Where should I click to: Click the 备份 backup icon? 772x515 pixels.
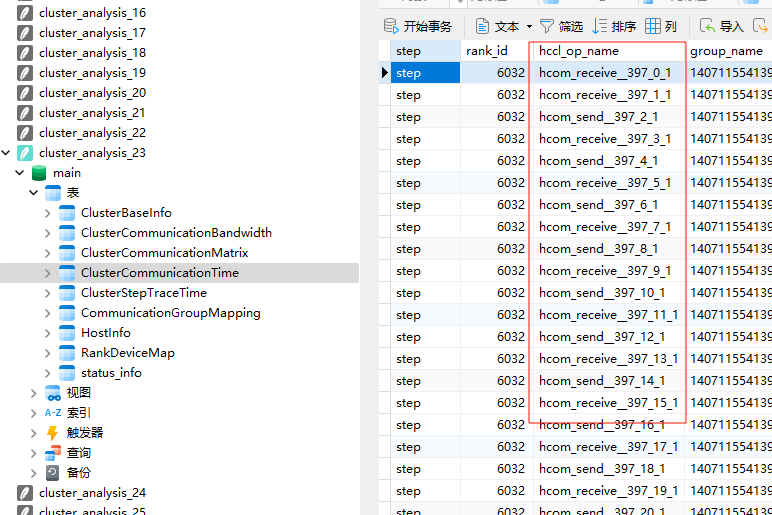[53, 473]
